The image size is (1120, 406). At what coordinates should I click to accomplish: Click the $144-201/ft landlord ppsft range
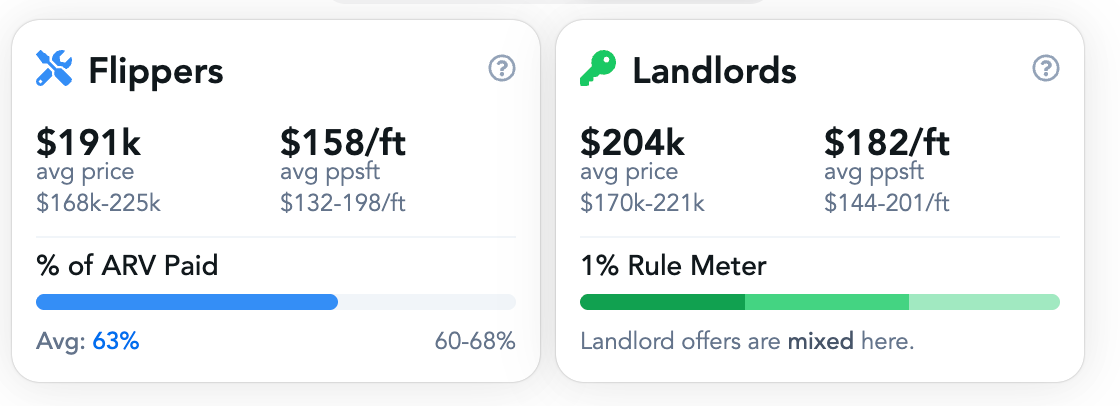(x=886, y=203)
